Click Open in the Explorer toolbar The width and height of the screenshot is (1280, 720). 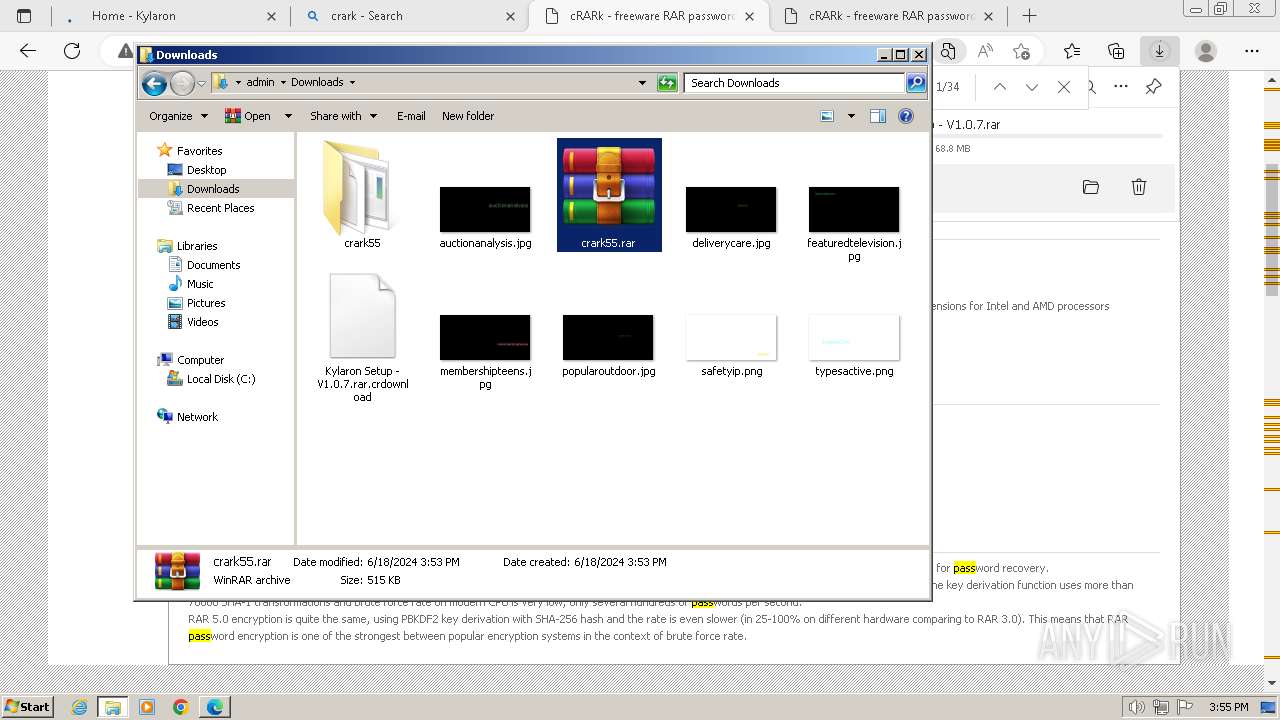coord(247,116)
